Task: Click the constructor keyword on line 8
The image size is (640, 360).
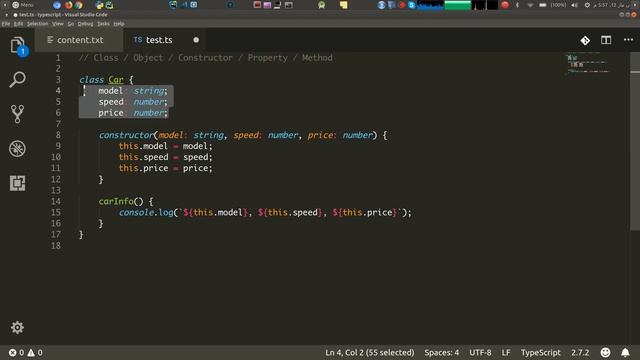Action: pos(126,135)
